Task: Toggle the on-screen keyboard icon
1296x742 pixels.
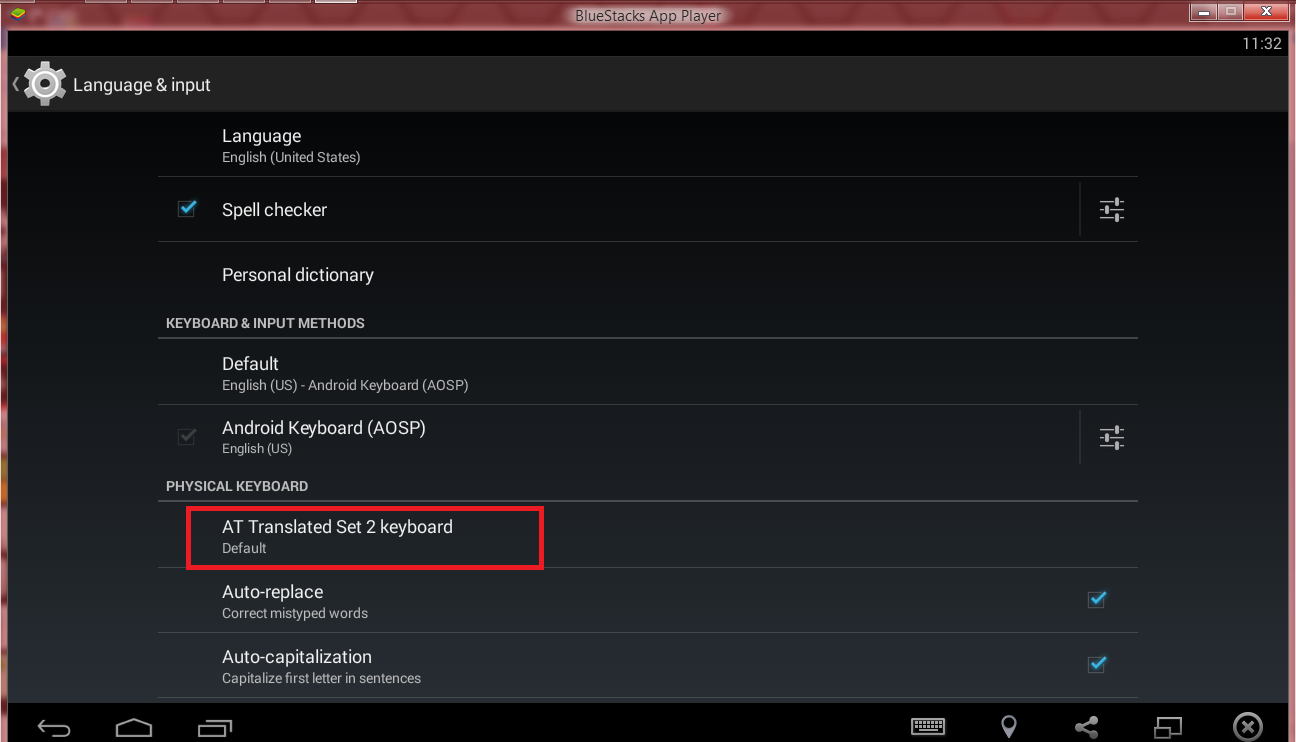Action: pyautogui.click(x=928, y=727)
